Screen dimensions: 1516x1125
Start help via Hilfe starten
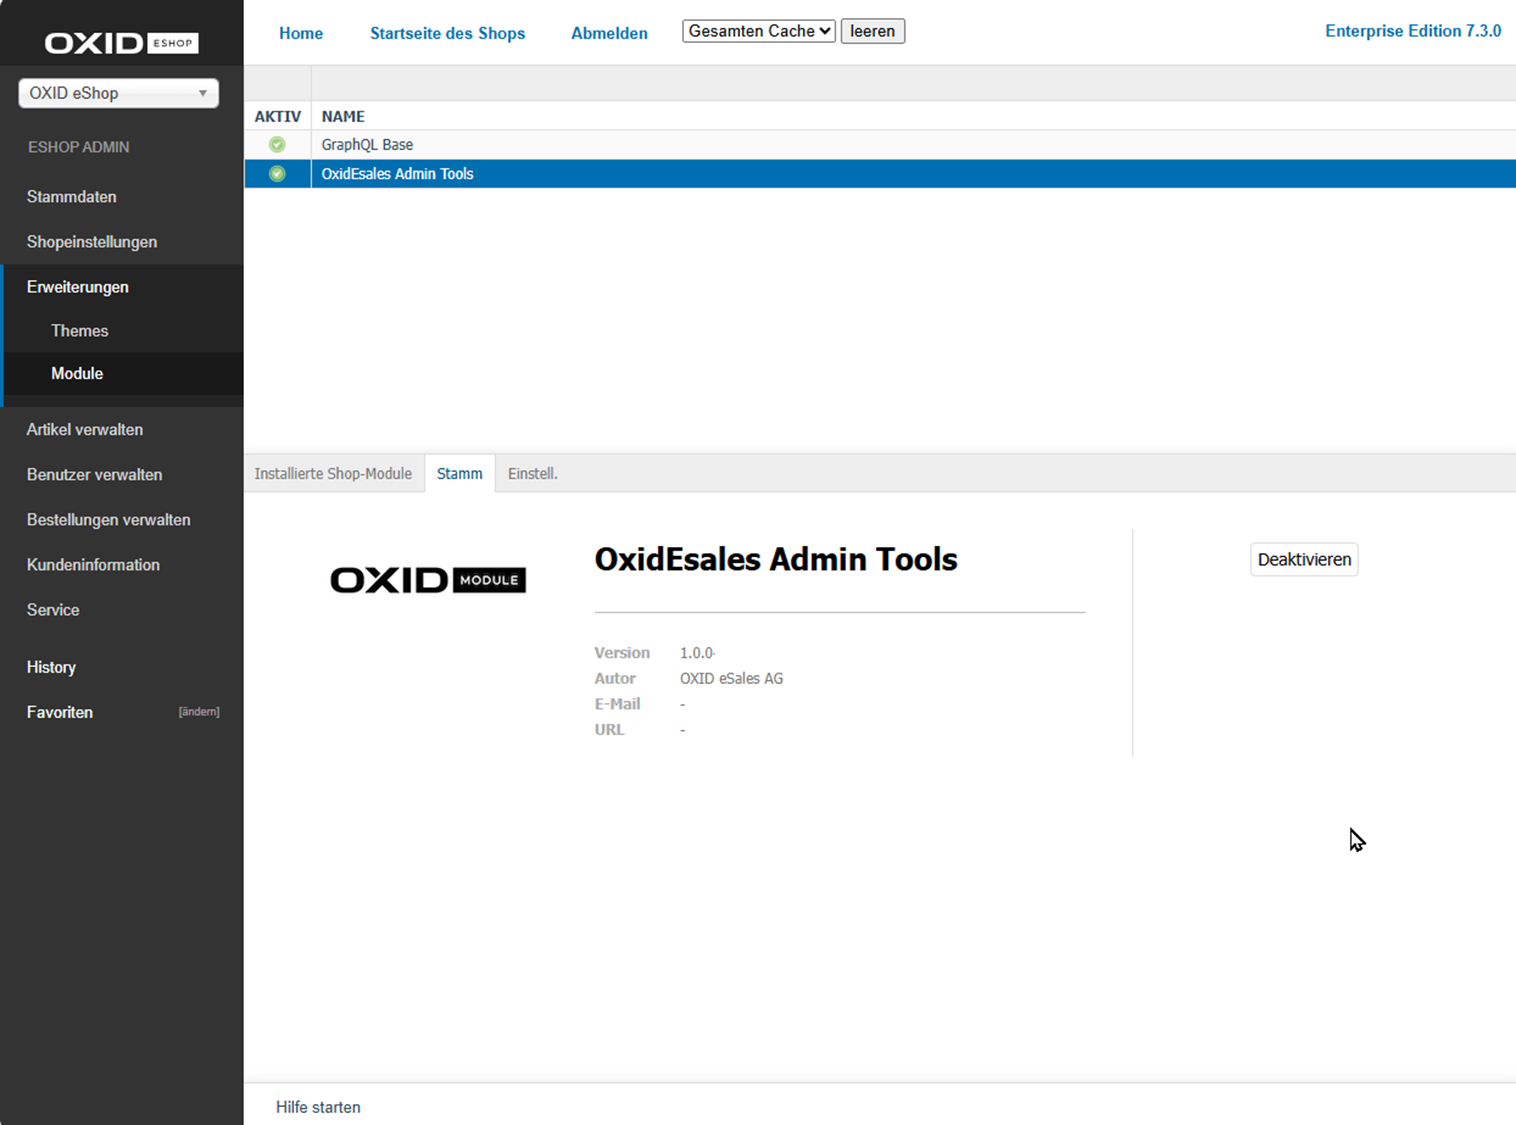[x=317, y=1107]
